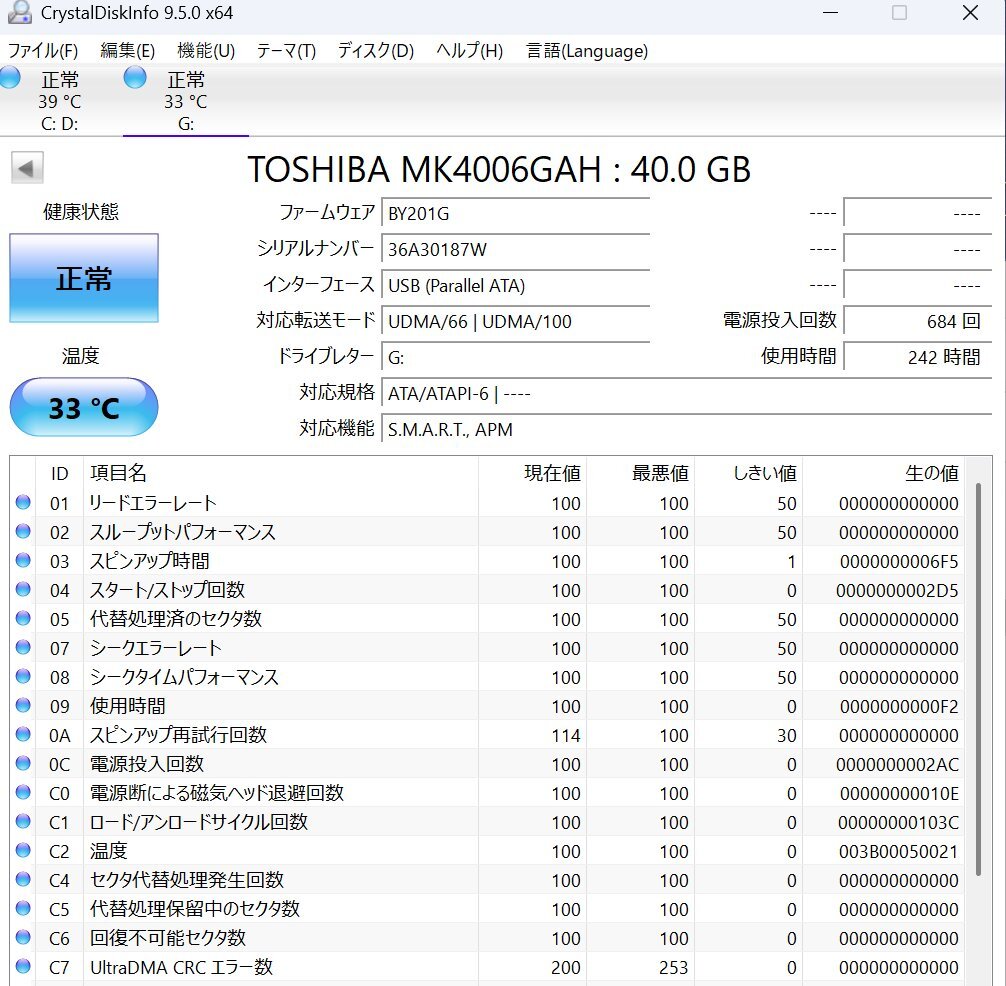Click raw value 00000000010E
The height and width of the screenshot is (986, 1006).
[899, 794]
